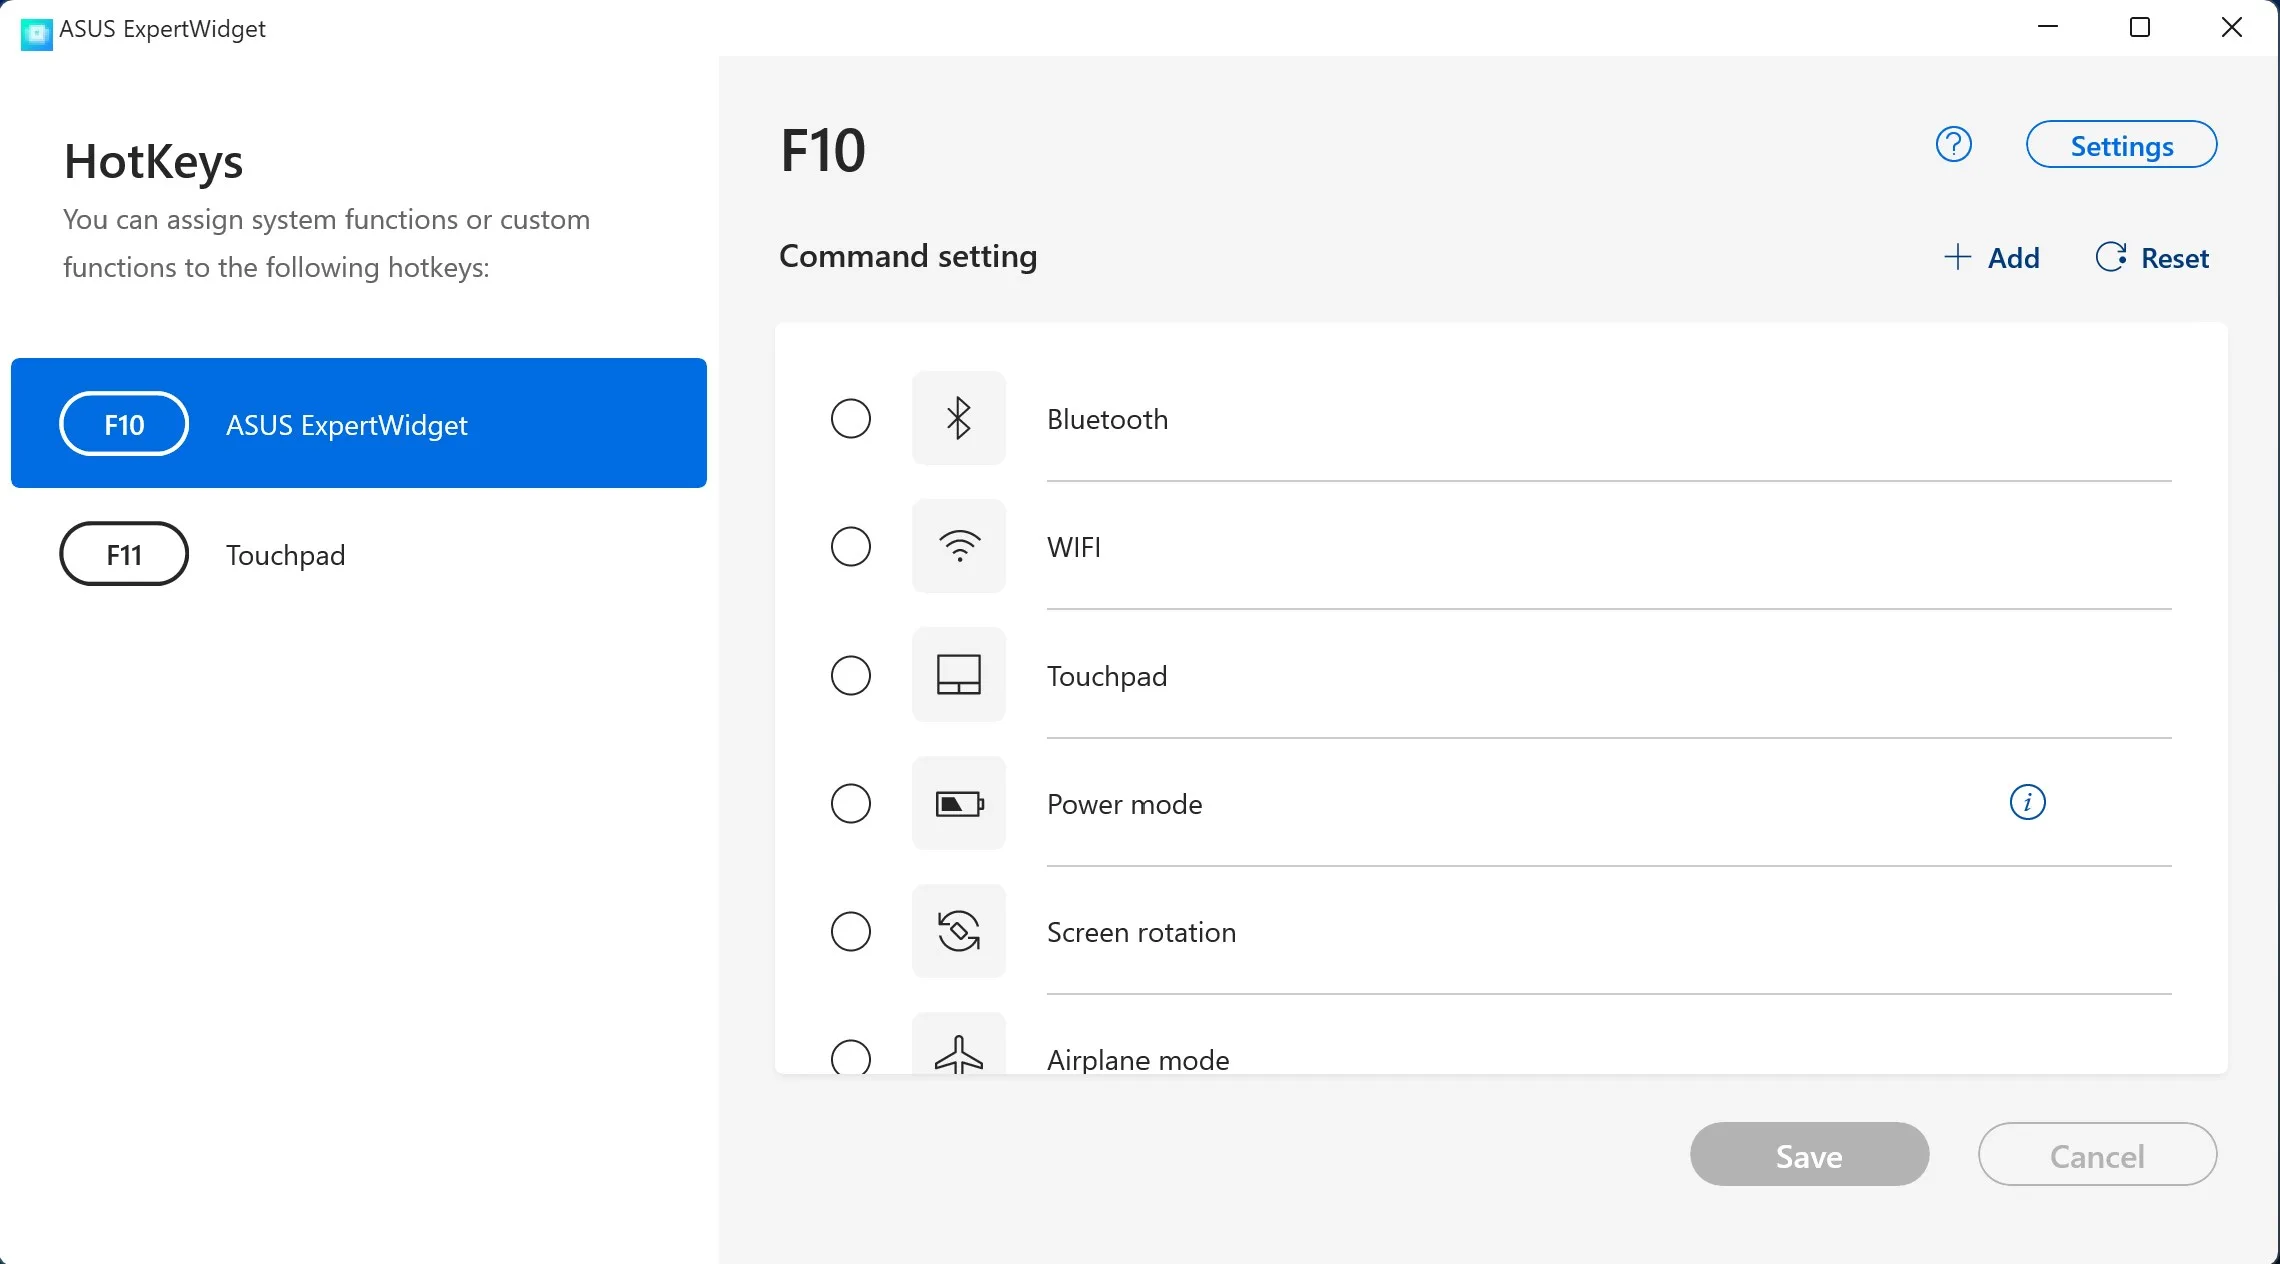The image size is (2280, 1264).
Task: Select the Power mode radio button
Action: (x=851, y=803)
